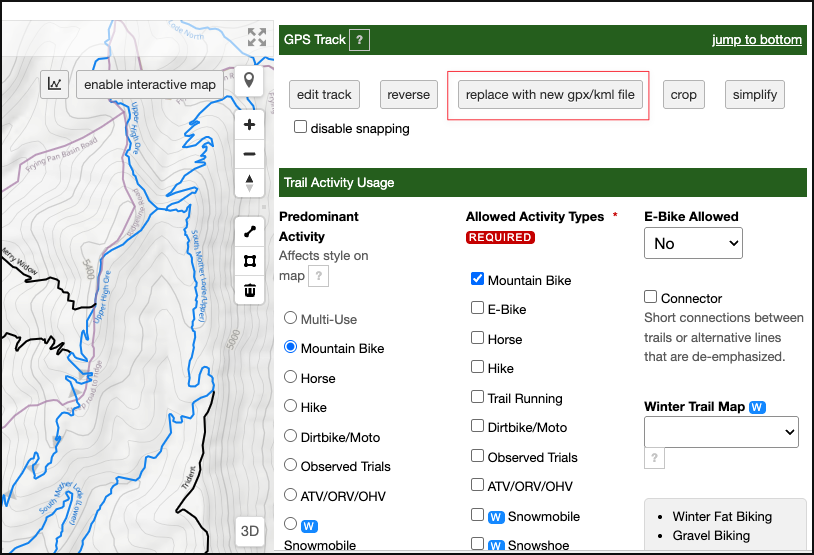This screenshot has width=814, height=555.
Task: Click the jump to bottom link
Action: (x=756, y=40)
